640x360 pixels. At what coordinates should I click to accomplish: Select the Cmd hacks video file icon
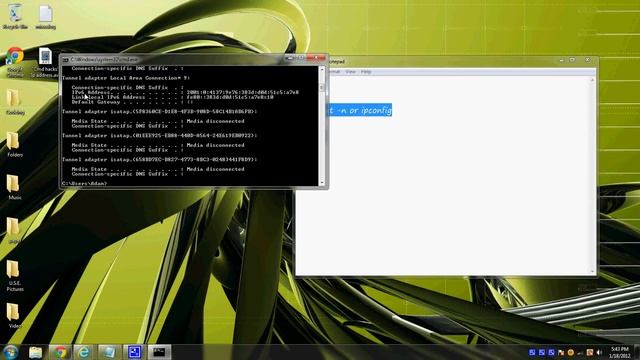click(45, 61)
